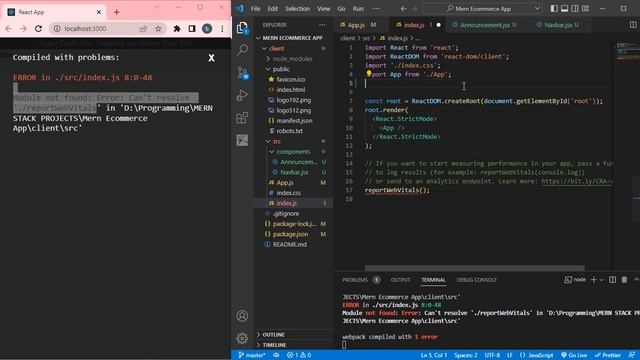Switch to Announcement.jsx editor tab
640x360 pixels.
(484, 25)
